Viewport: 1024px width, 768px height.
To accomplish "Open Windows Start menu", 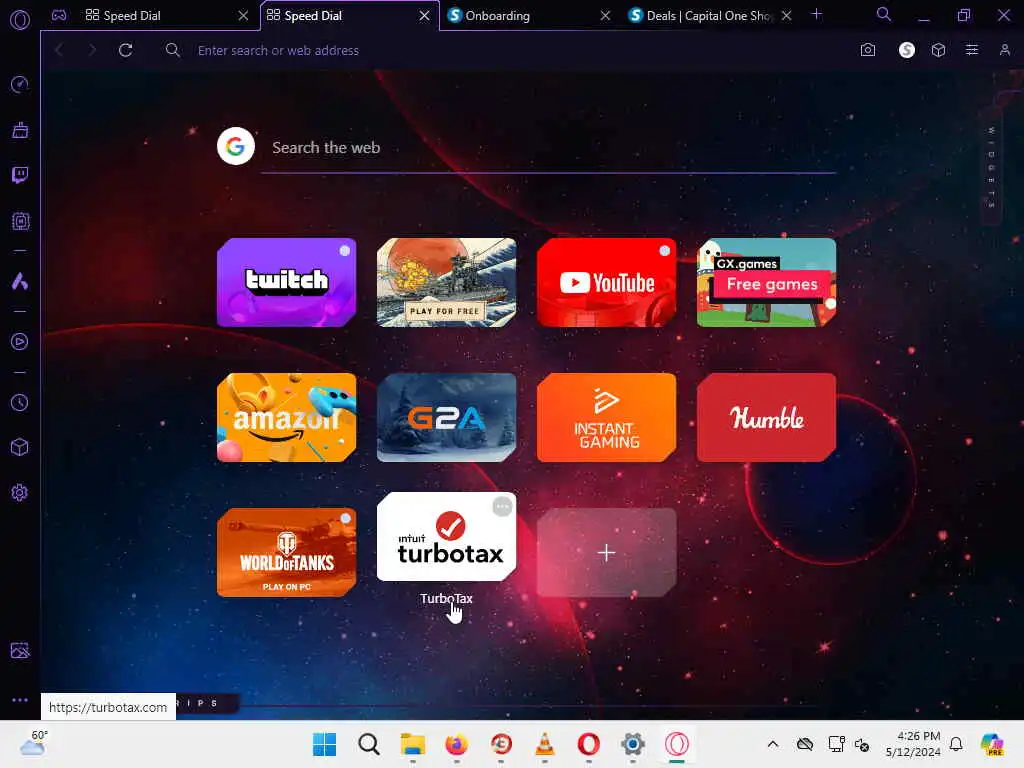I will click(x=325, y=744).
